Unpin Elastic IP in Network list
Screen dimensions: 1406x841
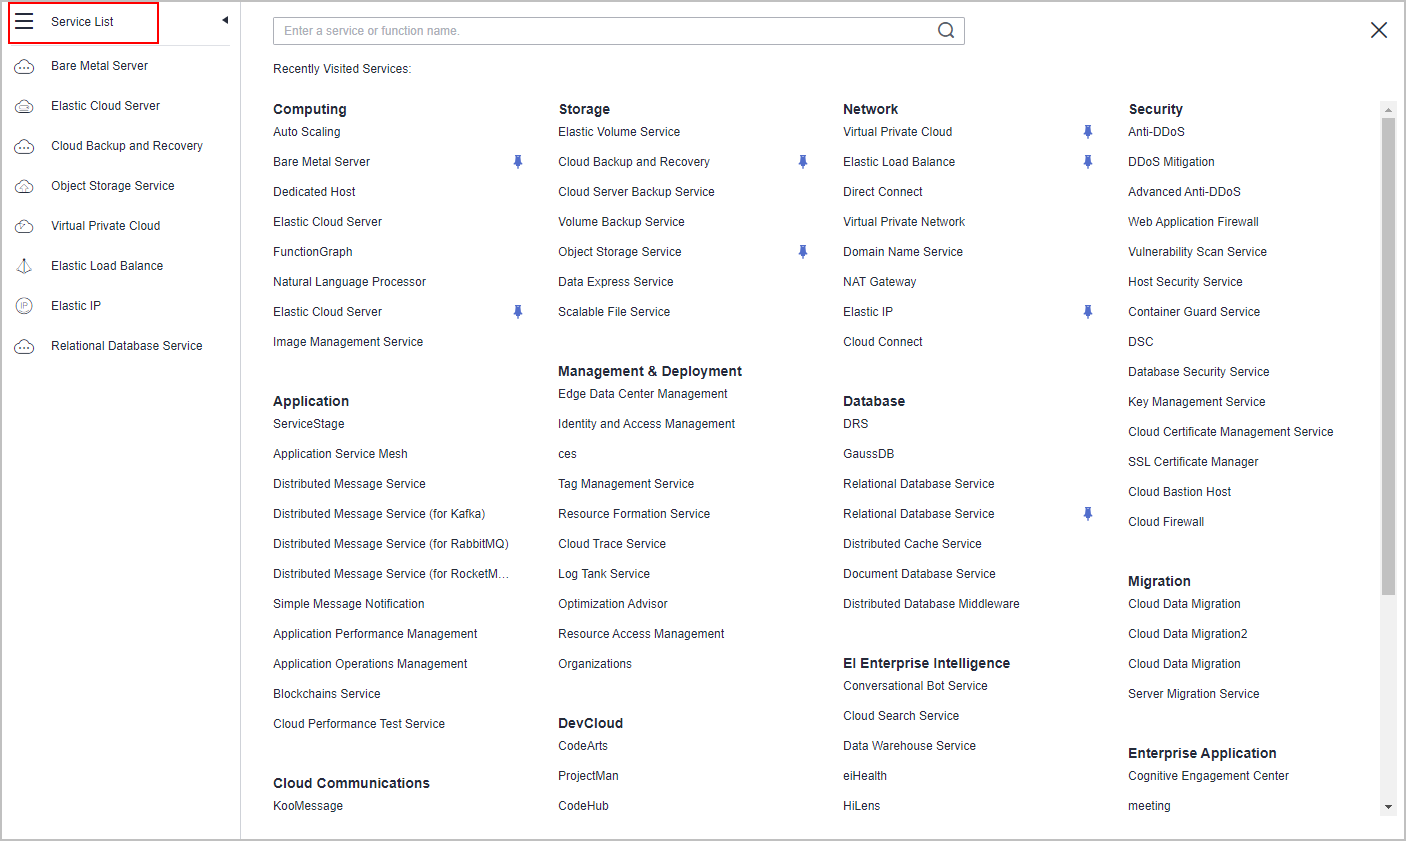tap(1087, 312)
